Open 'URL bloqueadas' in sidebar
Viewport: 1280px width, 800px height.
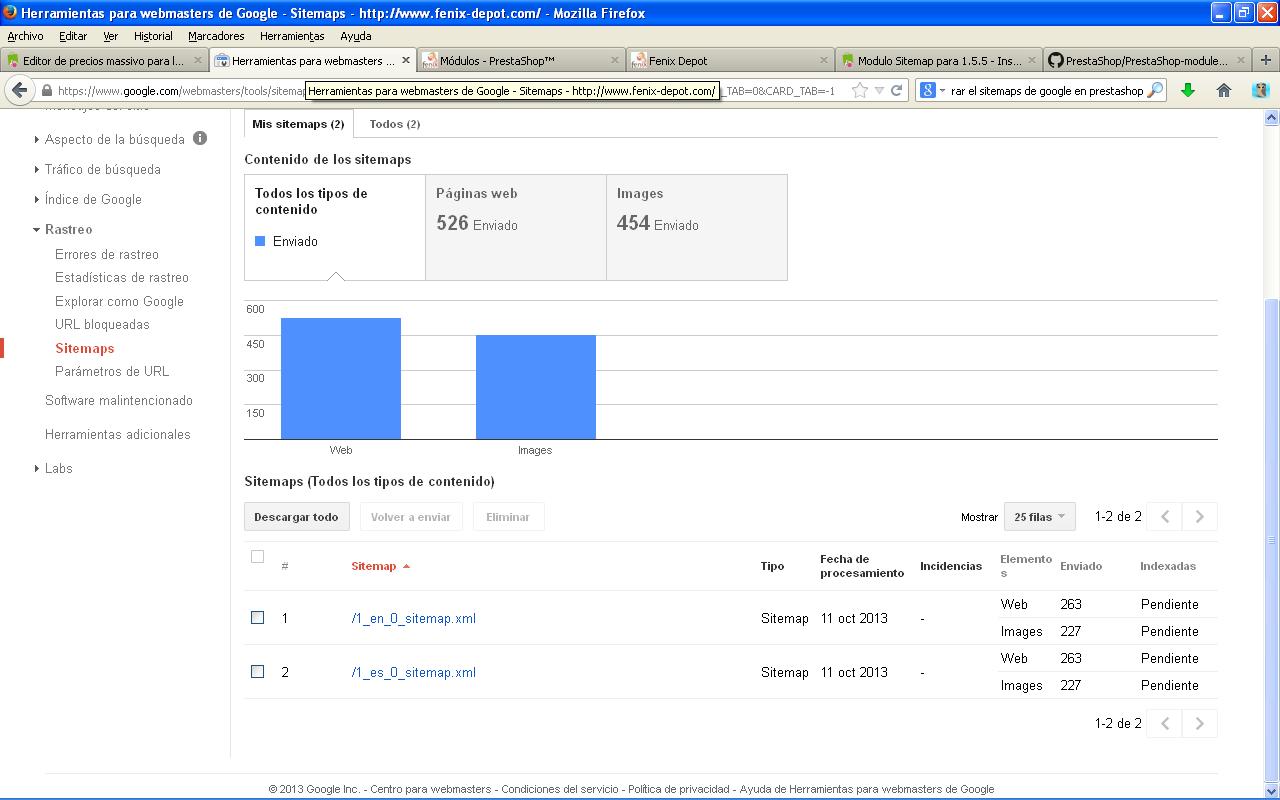[102, 325]
